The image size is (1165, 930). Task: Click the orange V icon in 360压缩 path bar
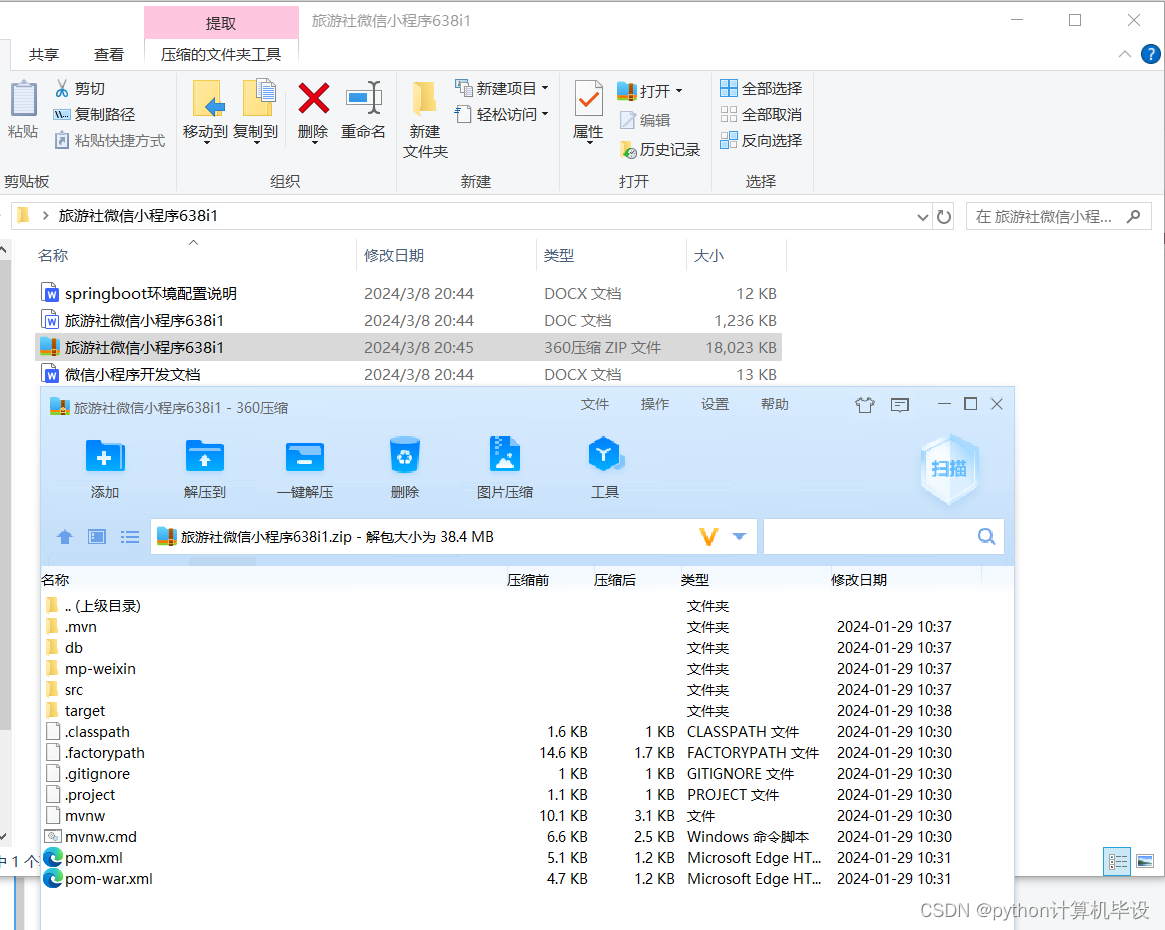[x=709, y=536]
